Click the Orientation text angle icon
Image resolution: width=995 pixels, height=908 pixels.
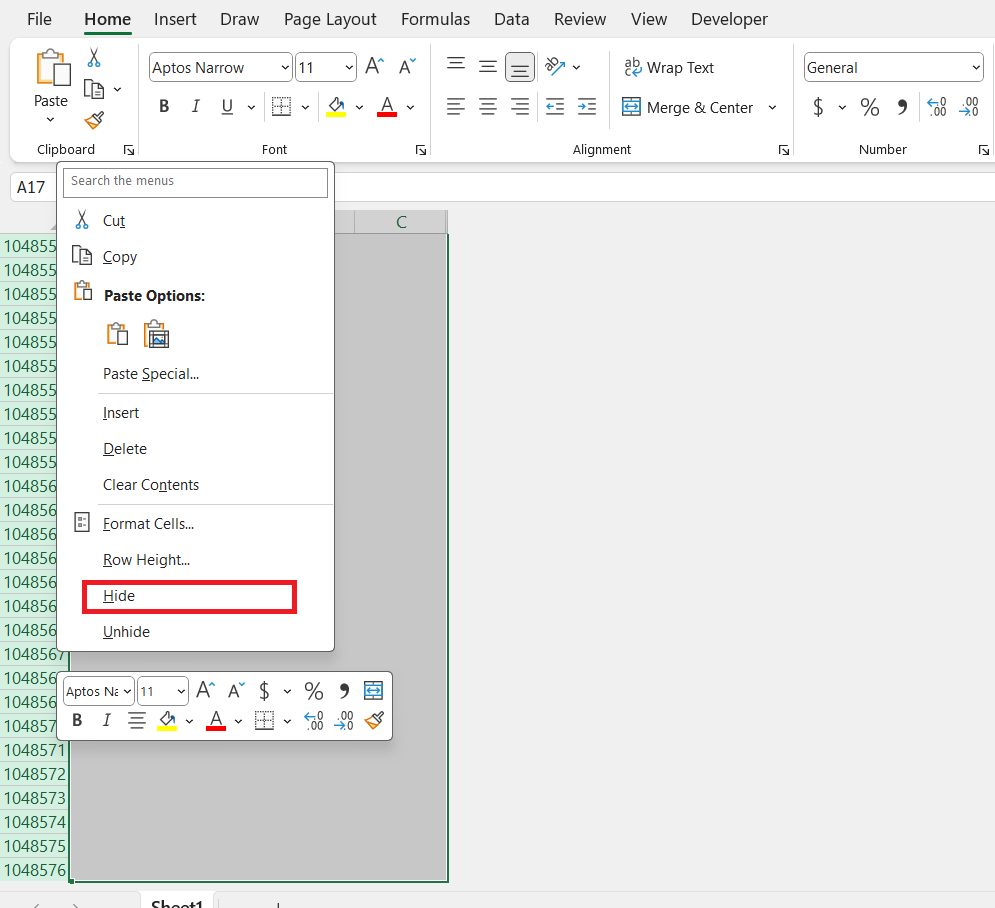555,67
